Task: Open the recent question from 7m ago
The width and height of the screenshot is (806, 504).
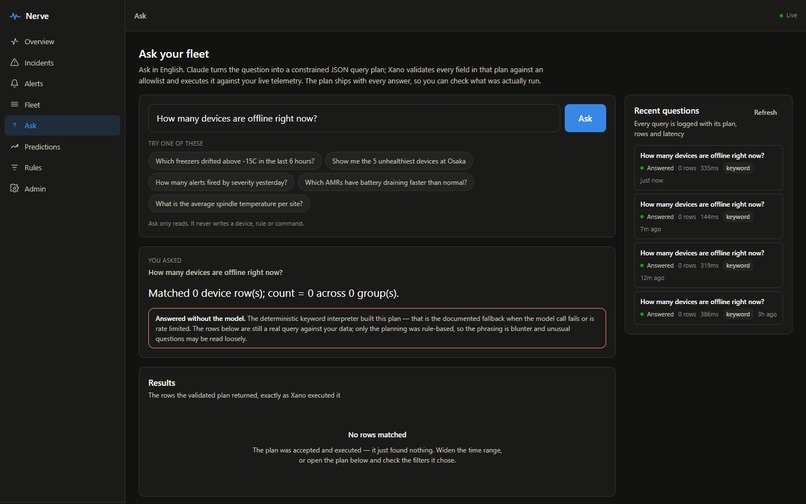Action: 708,216
